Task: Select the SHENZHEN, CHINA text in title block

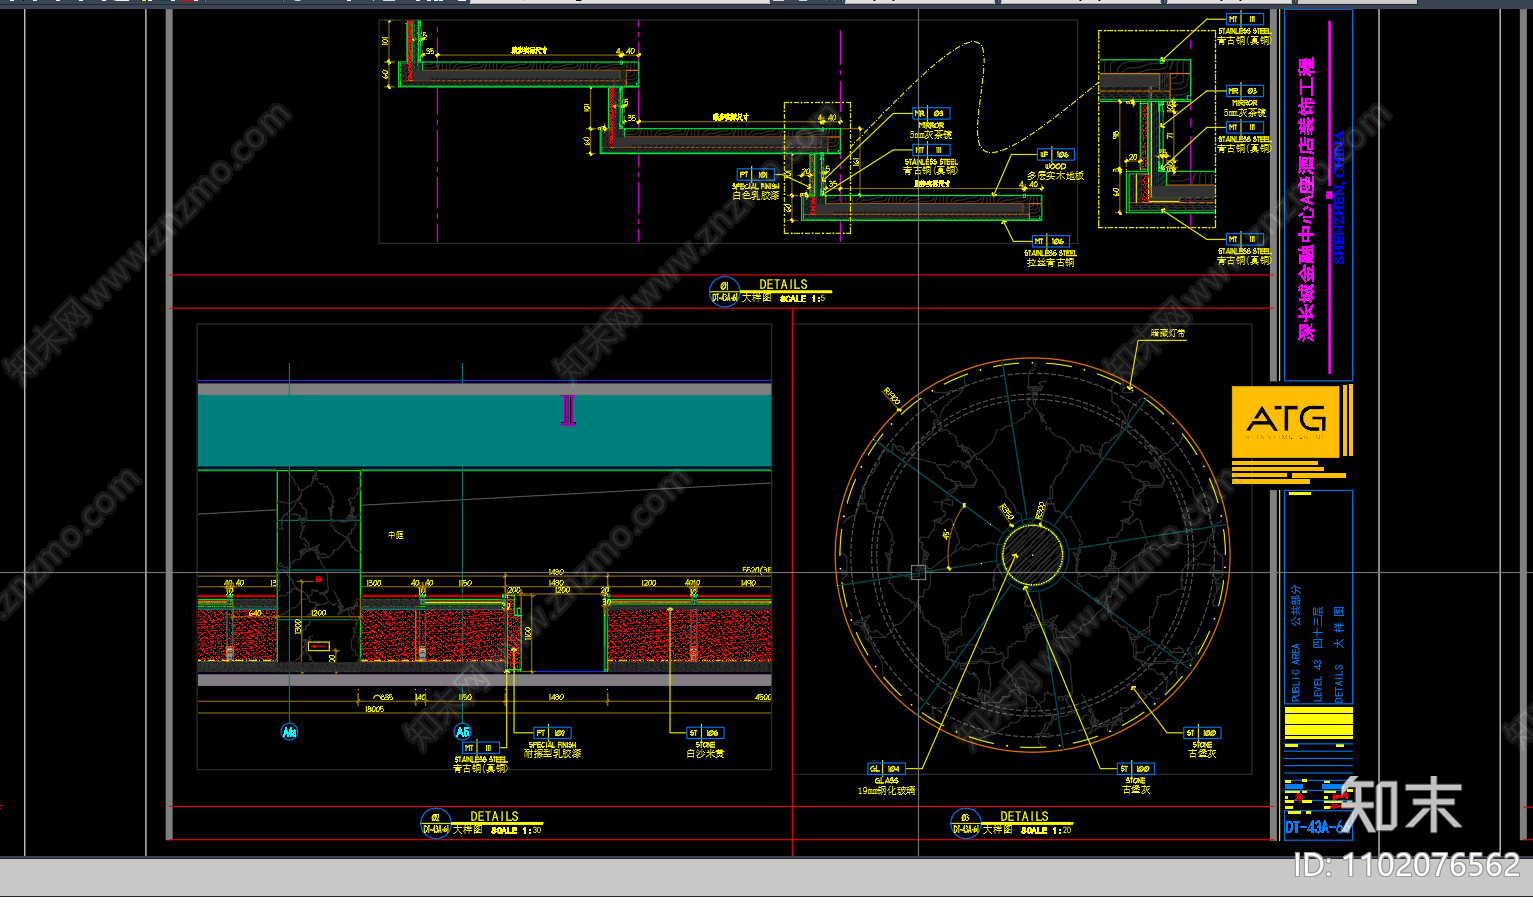Action: [1340, 199]
